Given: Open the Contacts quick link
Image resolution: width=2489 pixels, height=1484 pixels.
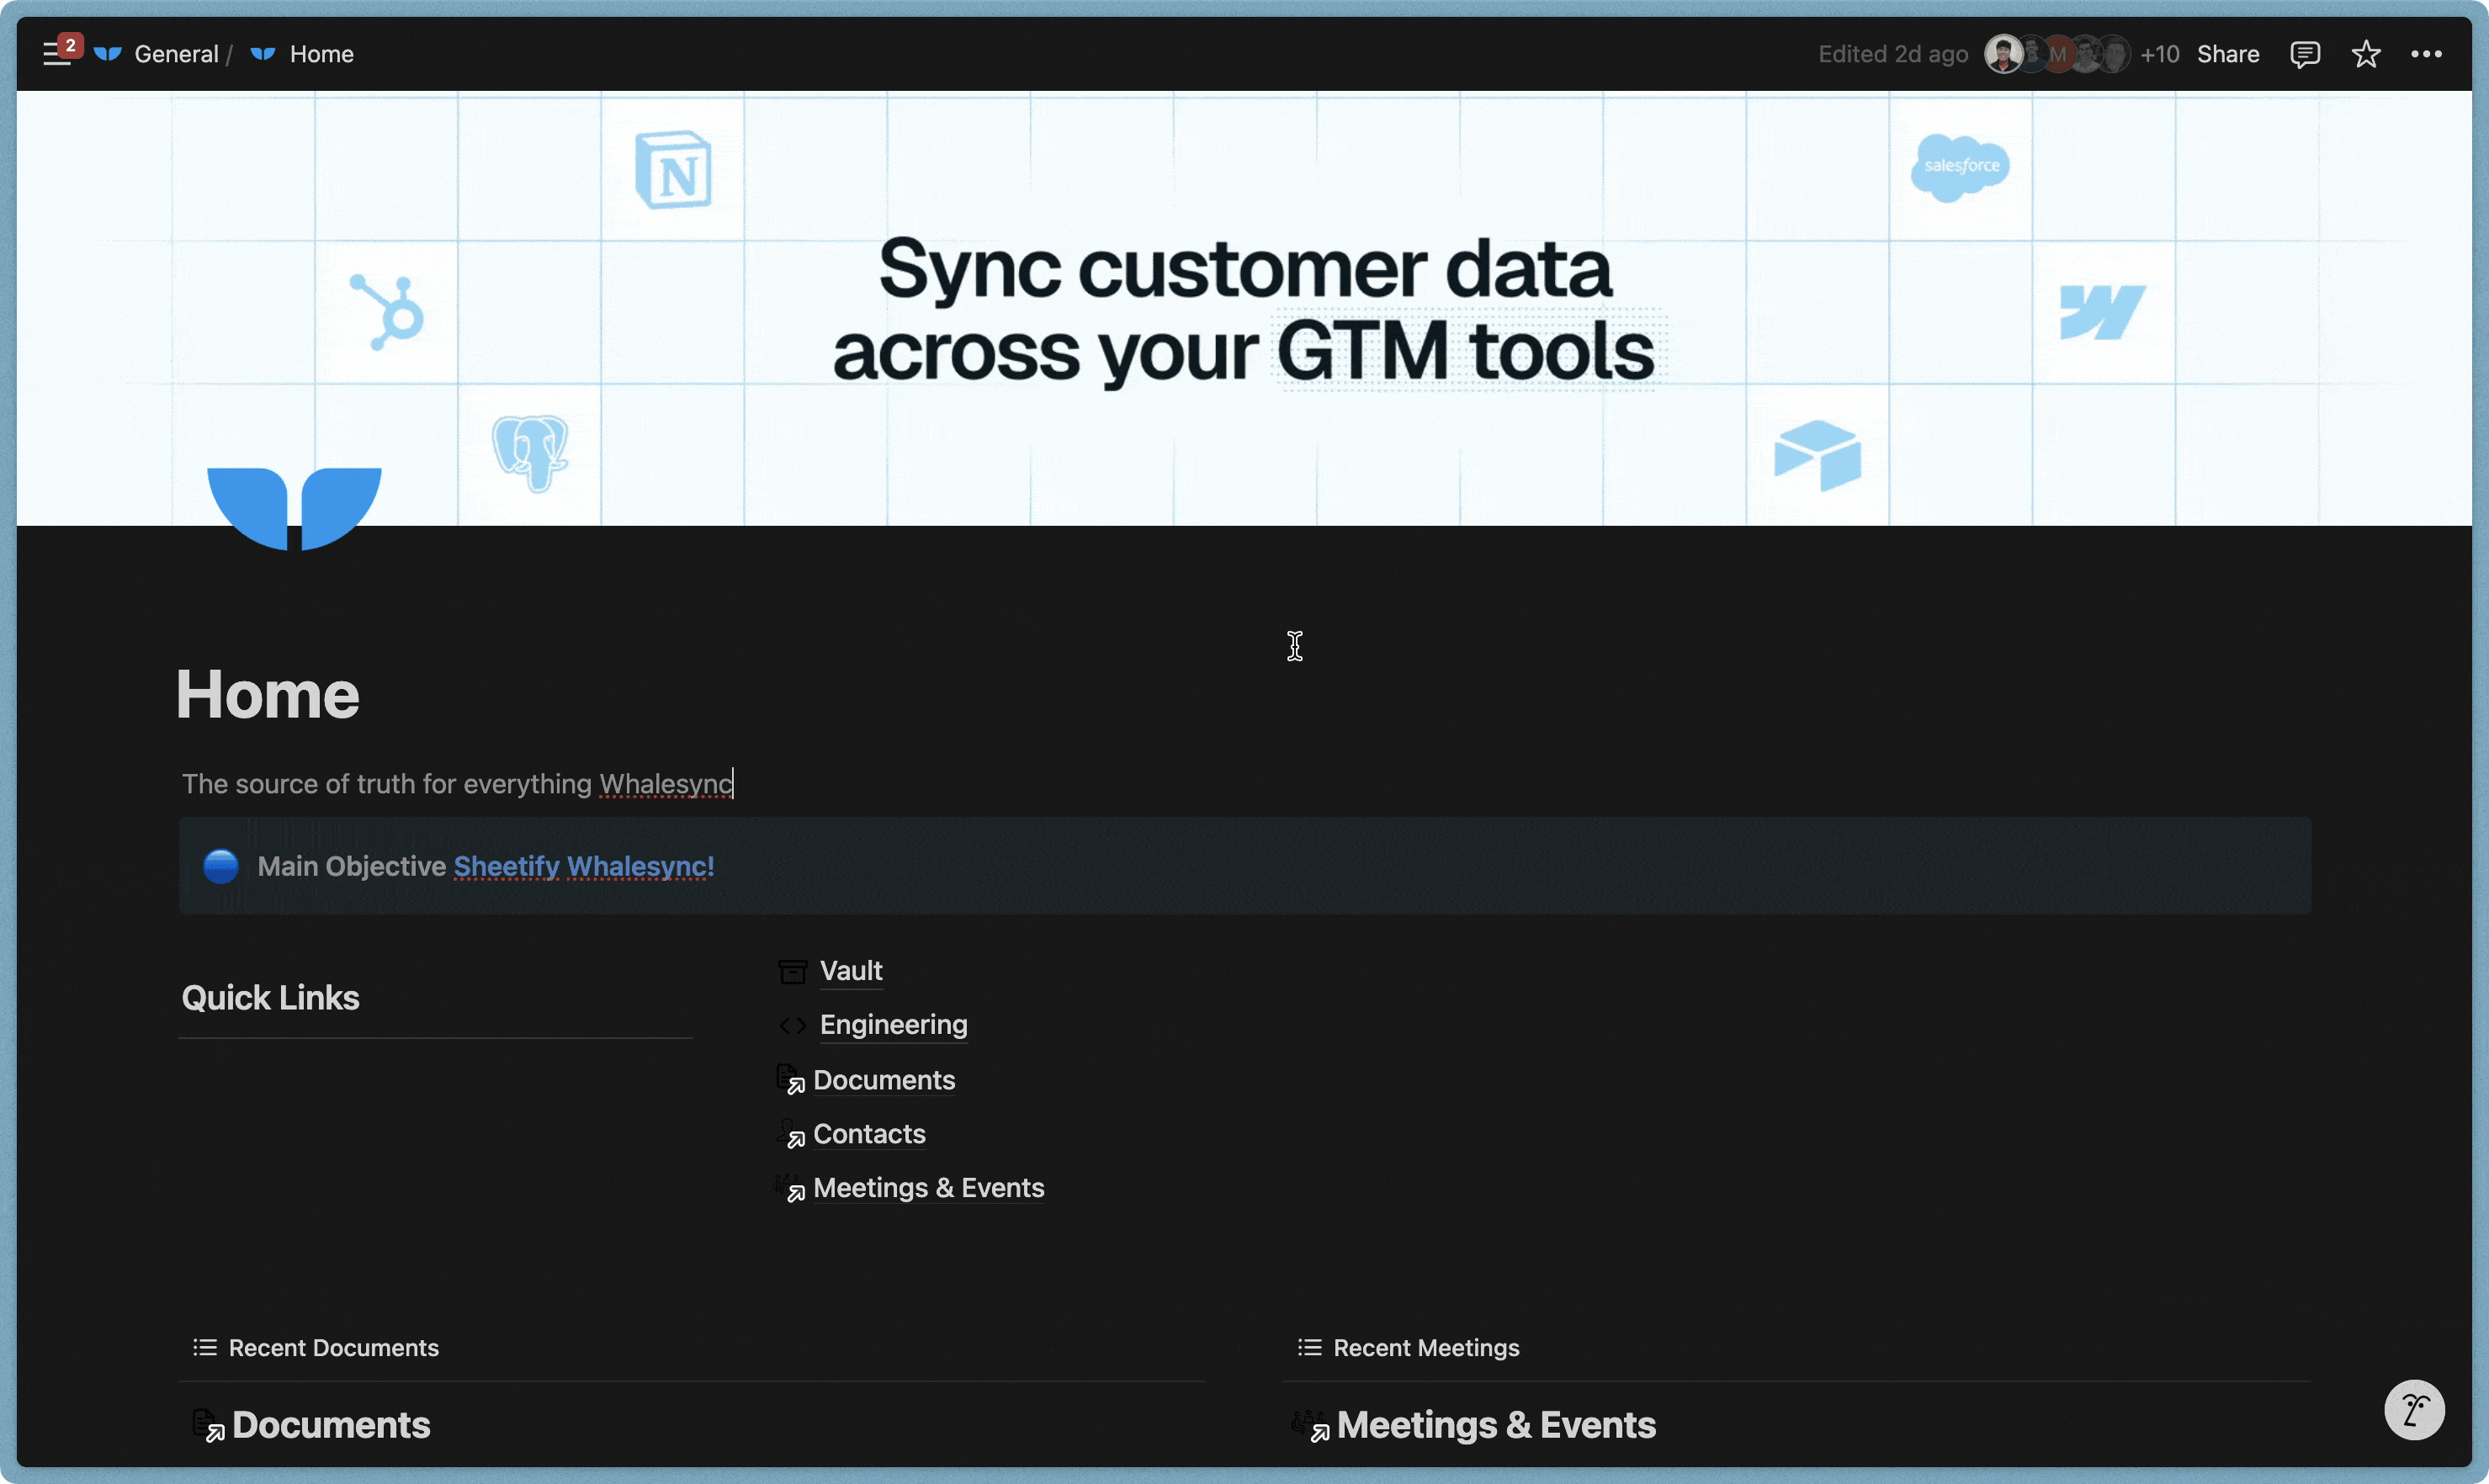Looking at the screenshot, I should (869, 1134).
